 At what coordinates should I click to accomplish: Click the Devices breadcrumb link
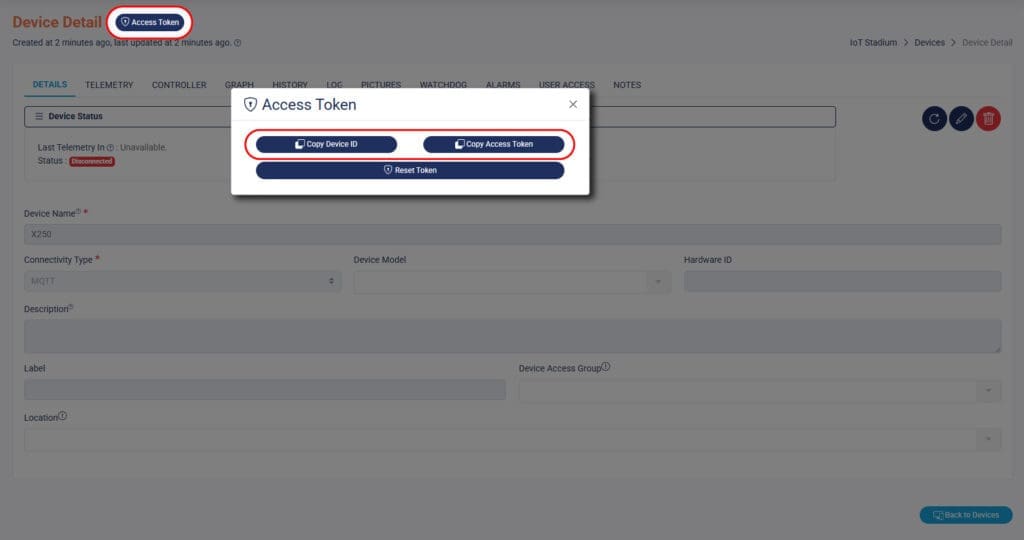point(929,43)
